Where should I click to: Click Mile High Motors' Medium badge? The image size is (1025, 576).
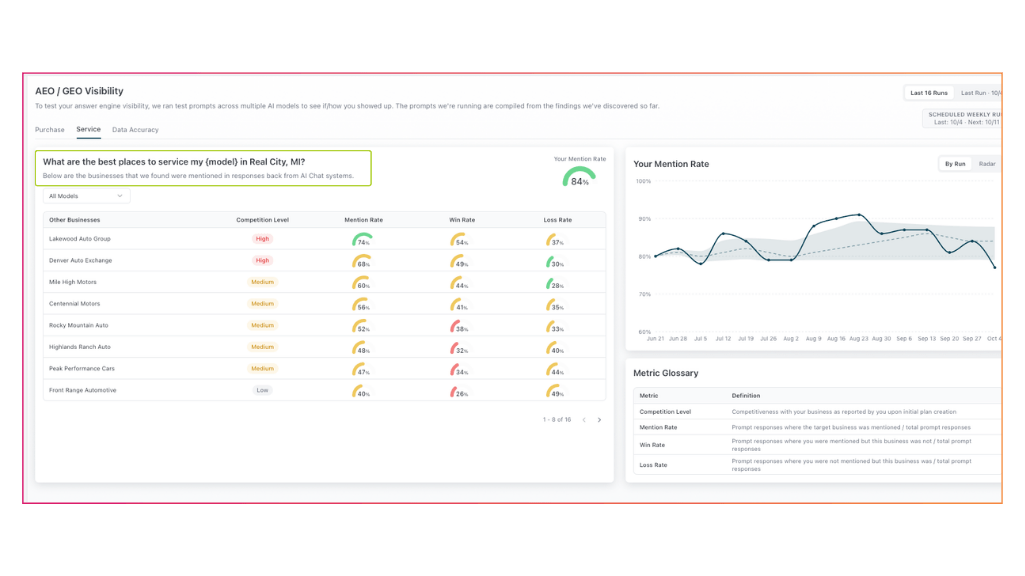(262, 282)
